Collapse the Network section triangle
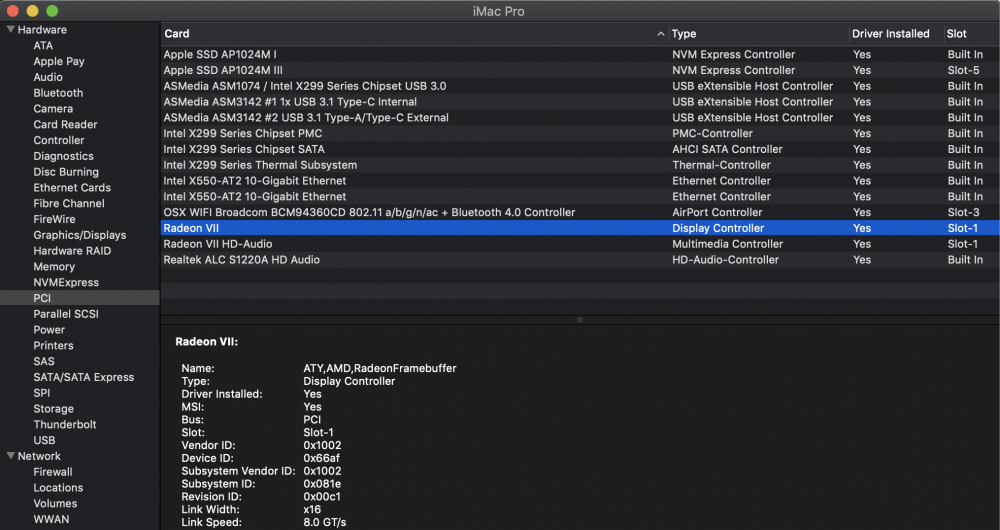This screenshot has height=530, width=1000. [11, 456]
